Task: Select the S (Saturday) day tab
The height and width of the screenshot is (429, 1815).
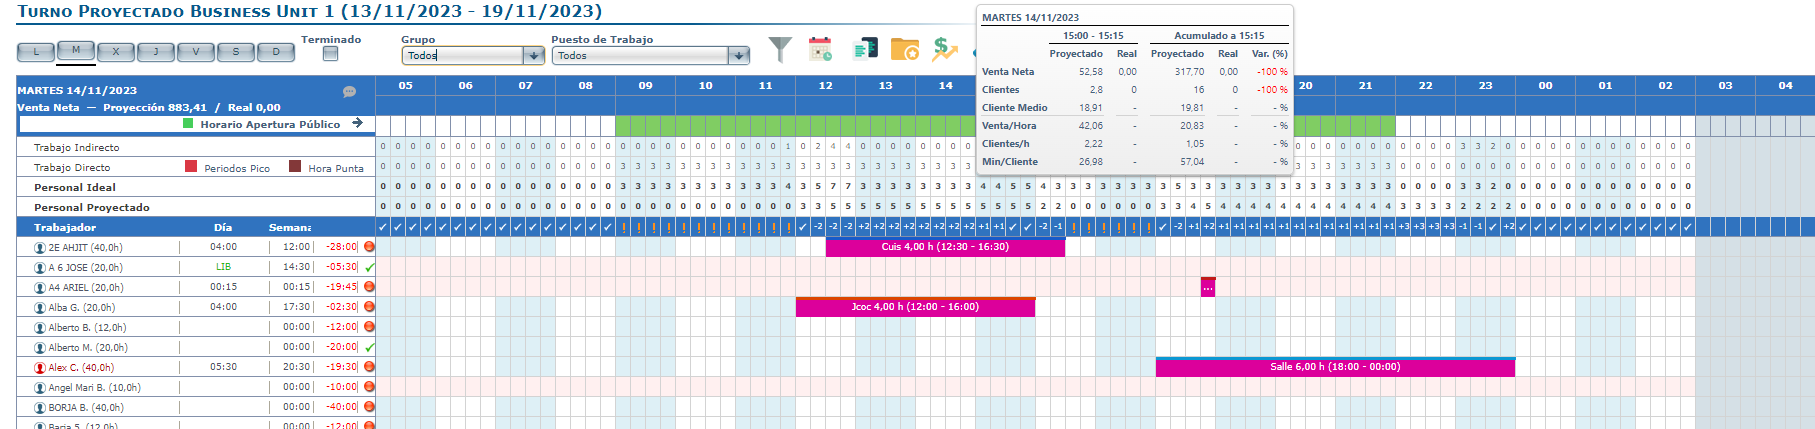Action: (x=236, y=52)
